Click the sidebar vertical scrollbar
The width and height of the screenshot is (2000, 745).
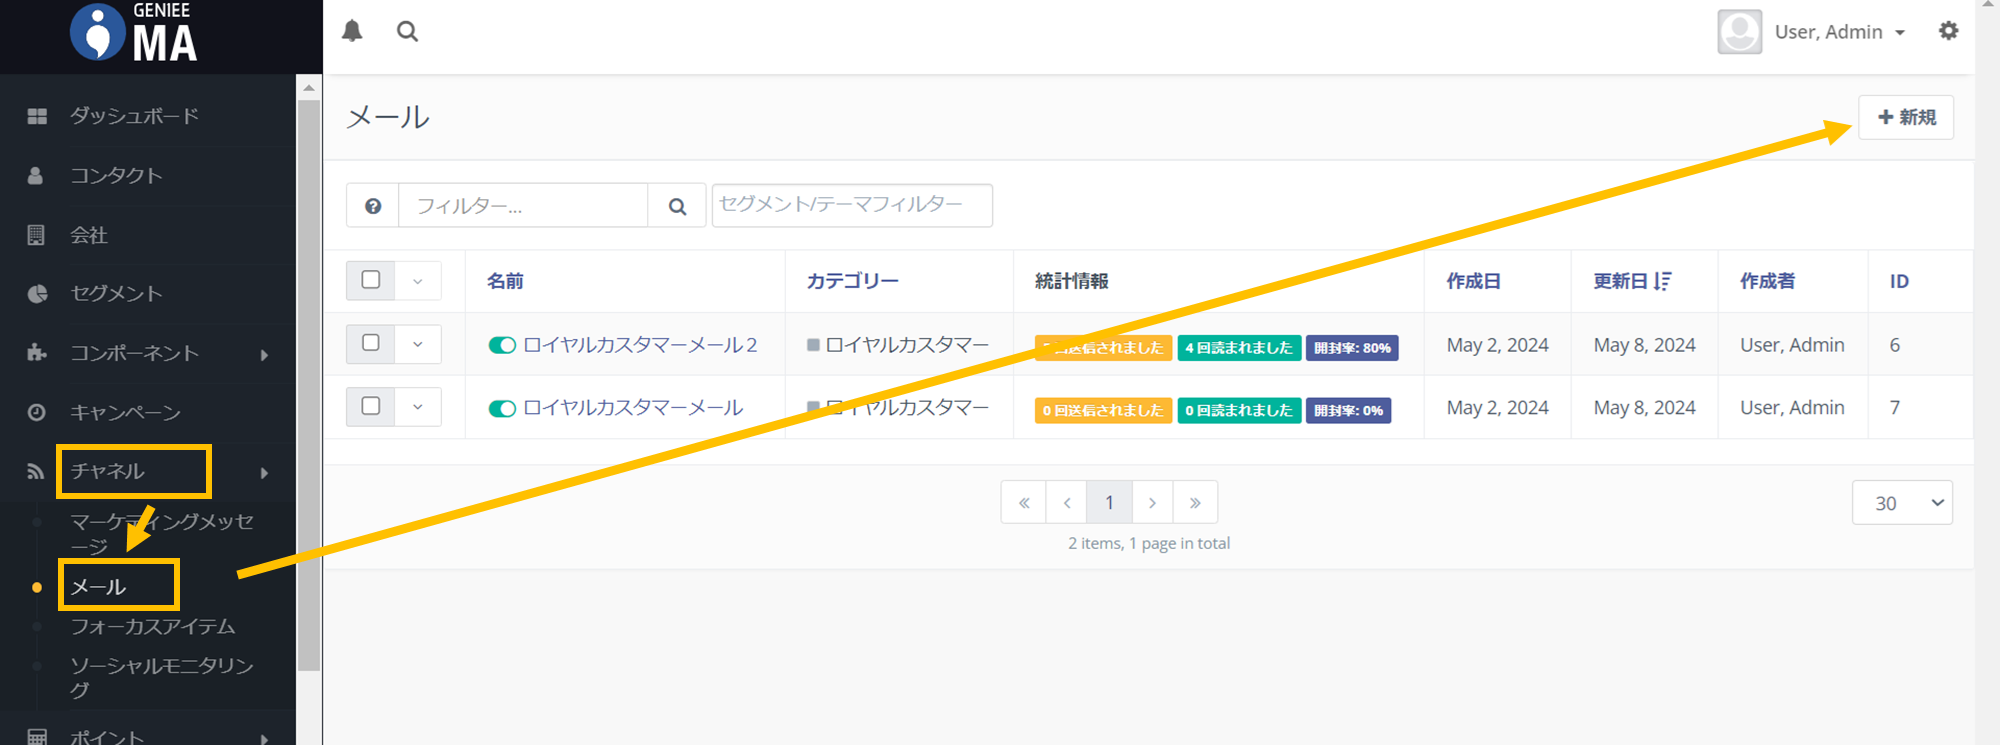pyautogui.click(x=309, y=385)
